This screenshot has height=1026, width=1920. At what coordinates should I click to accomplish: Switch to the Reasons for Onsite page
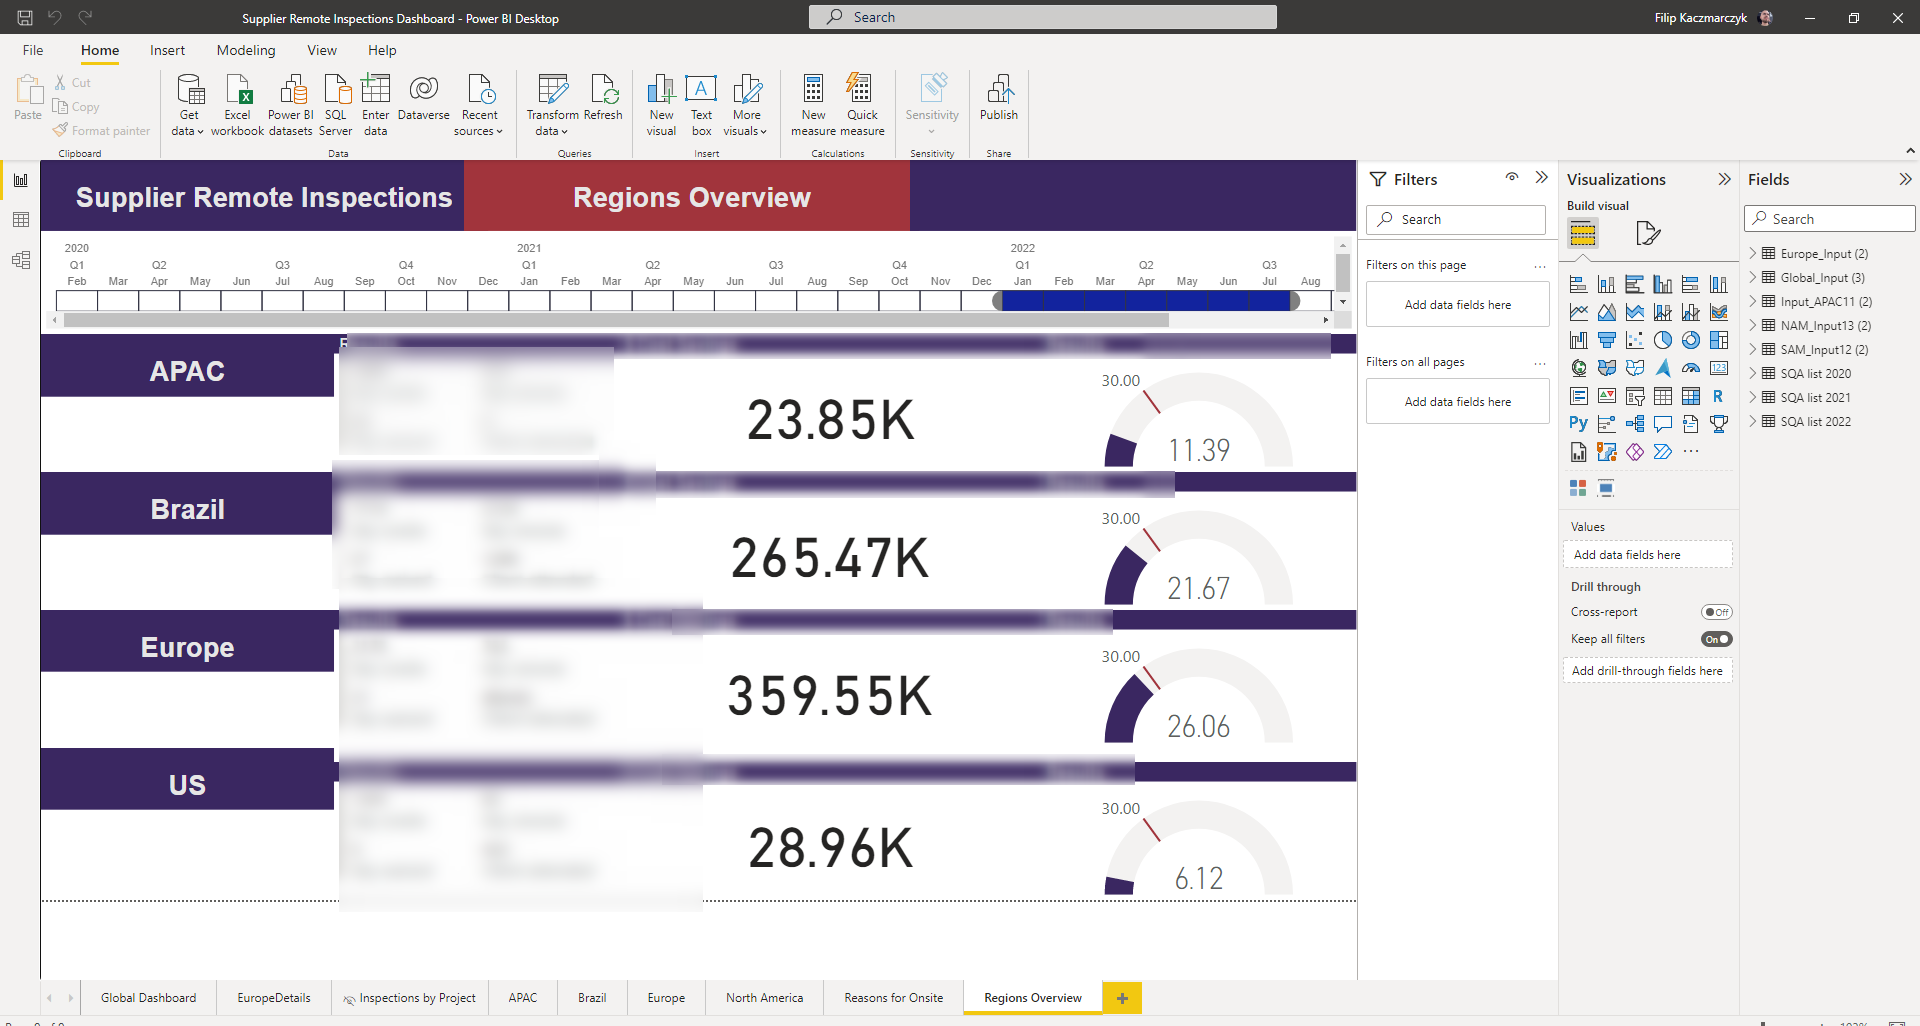tap(893, 998)
